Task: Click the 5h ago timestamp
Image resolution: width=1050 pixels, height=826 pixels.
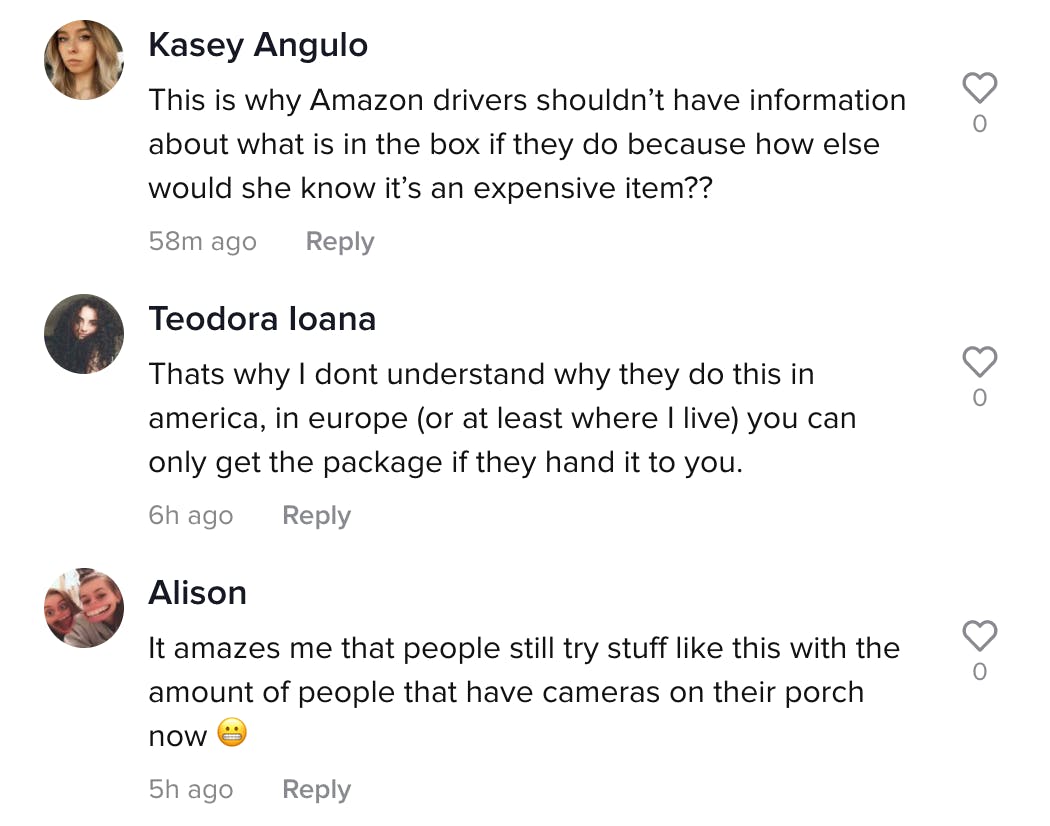Action: pyautogui.click(x=191, y=790)
